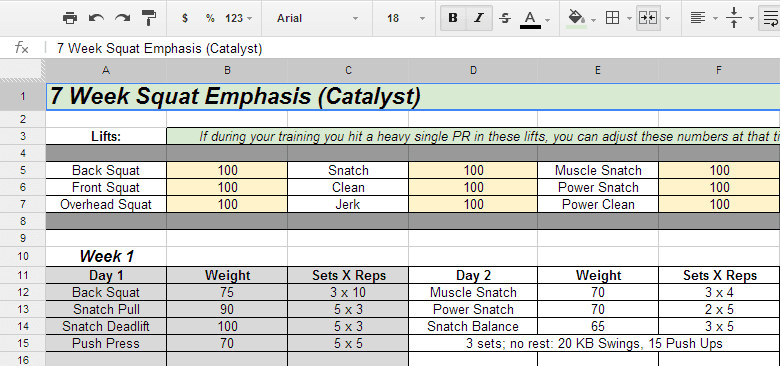Toggle Bold formatting button

click(453, 18)
